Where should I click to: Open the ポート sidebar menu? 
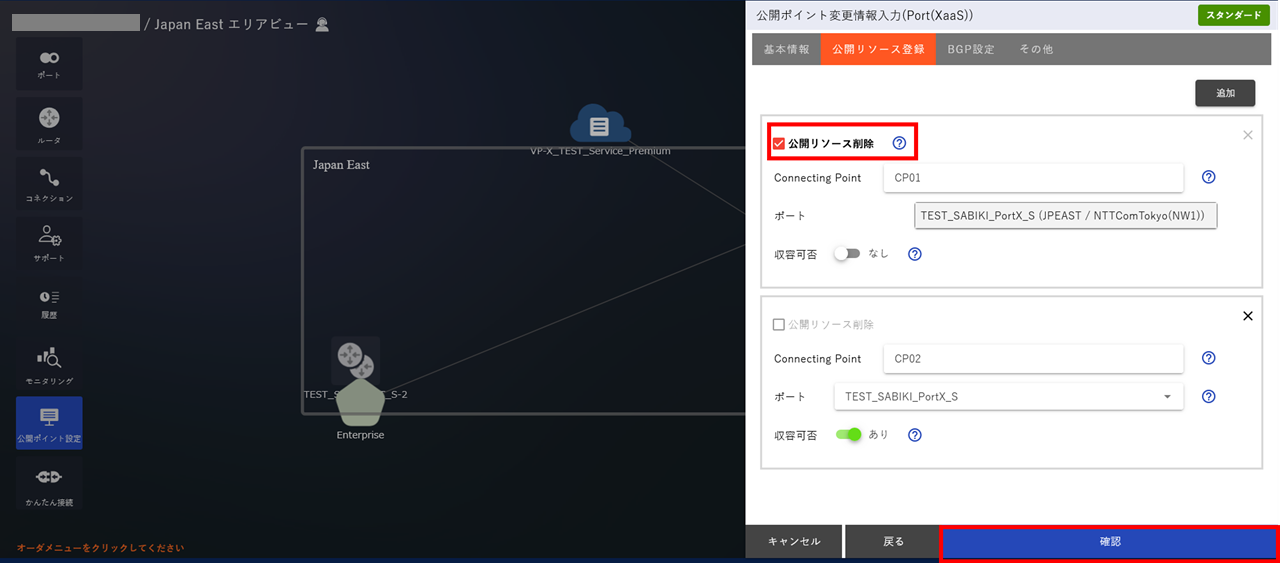[49, 64]
